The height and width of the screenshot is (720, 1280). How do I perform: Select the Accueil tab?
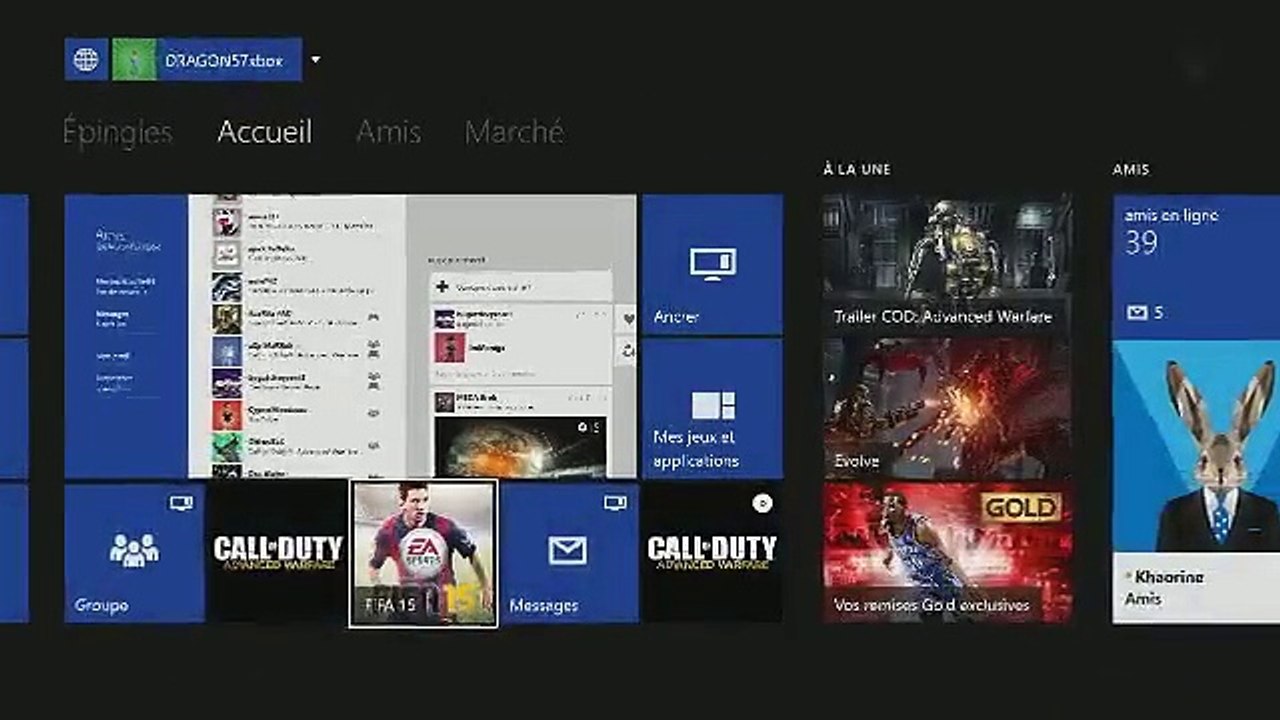[265, 132]
